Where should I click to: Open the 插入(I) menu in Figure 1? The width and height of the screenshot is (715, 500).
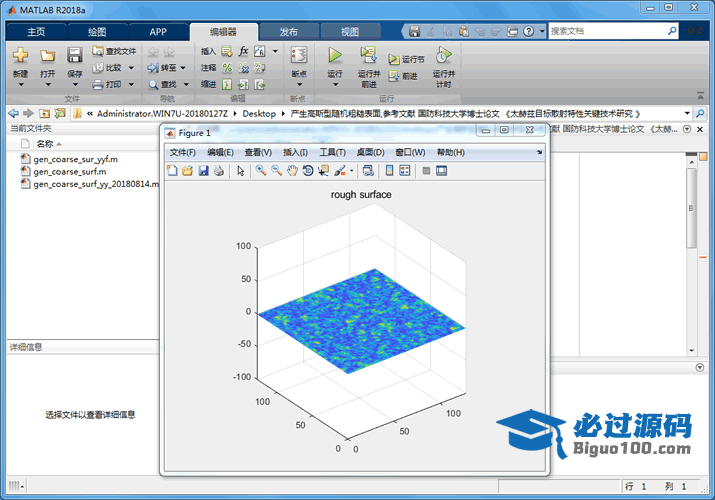point(295,152)
